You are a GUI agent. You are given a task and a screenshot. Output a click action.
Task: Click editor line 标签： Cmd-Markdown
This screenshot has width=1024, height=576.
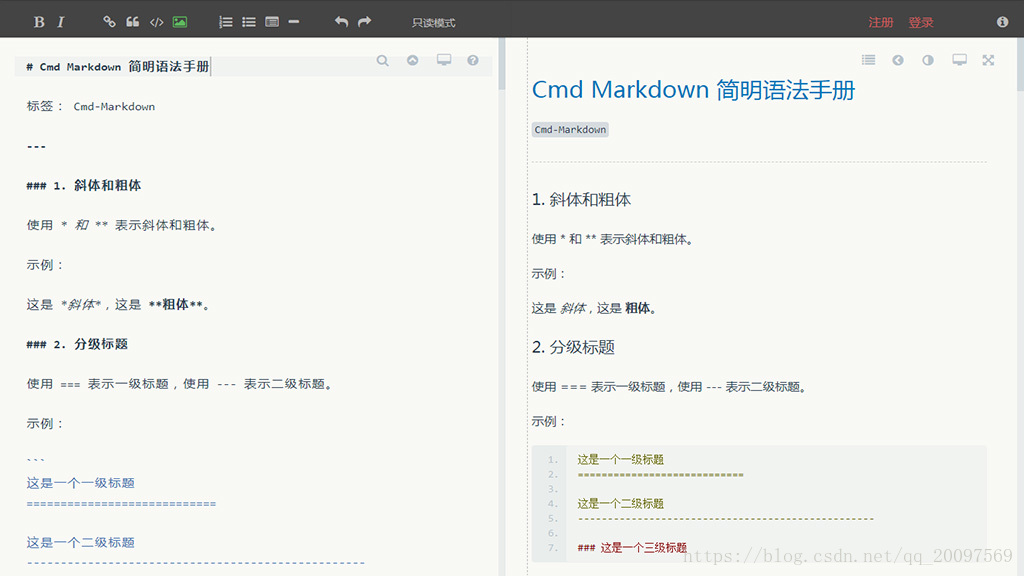[91, 106]
